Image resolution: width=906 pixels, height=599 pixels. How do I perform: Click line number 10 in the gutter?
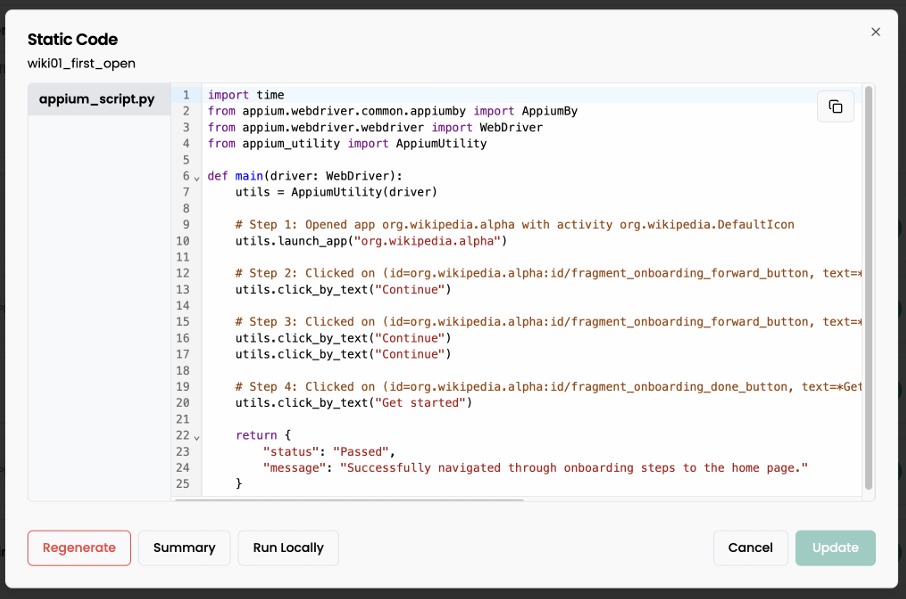point(182,240)
